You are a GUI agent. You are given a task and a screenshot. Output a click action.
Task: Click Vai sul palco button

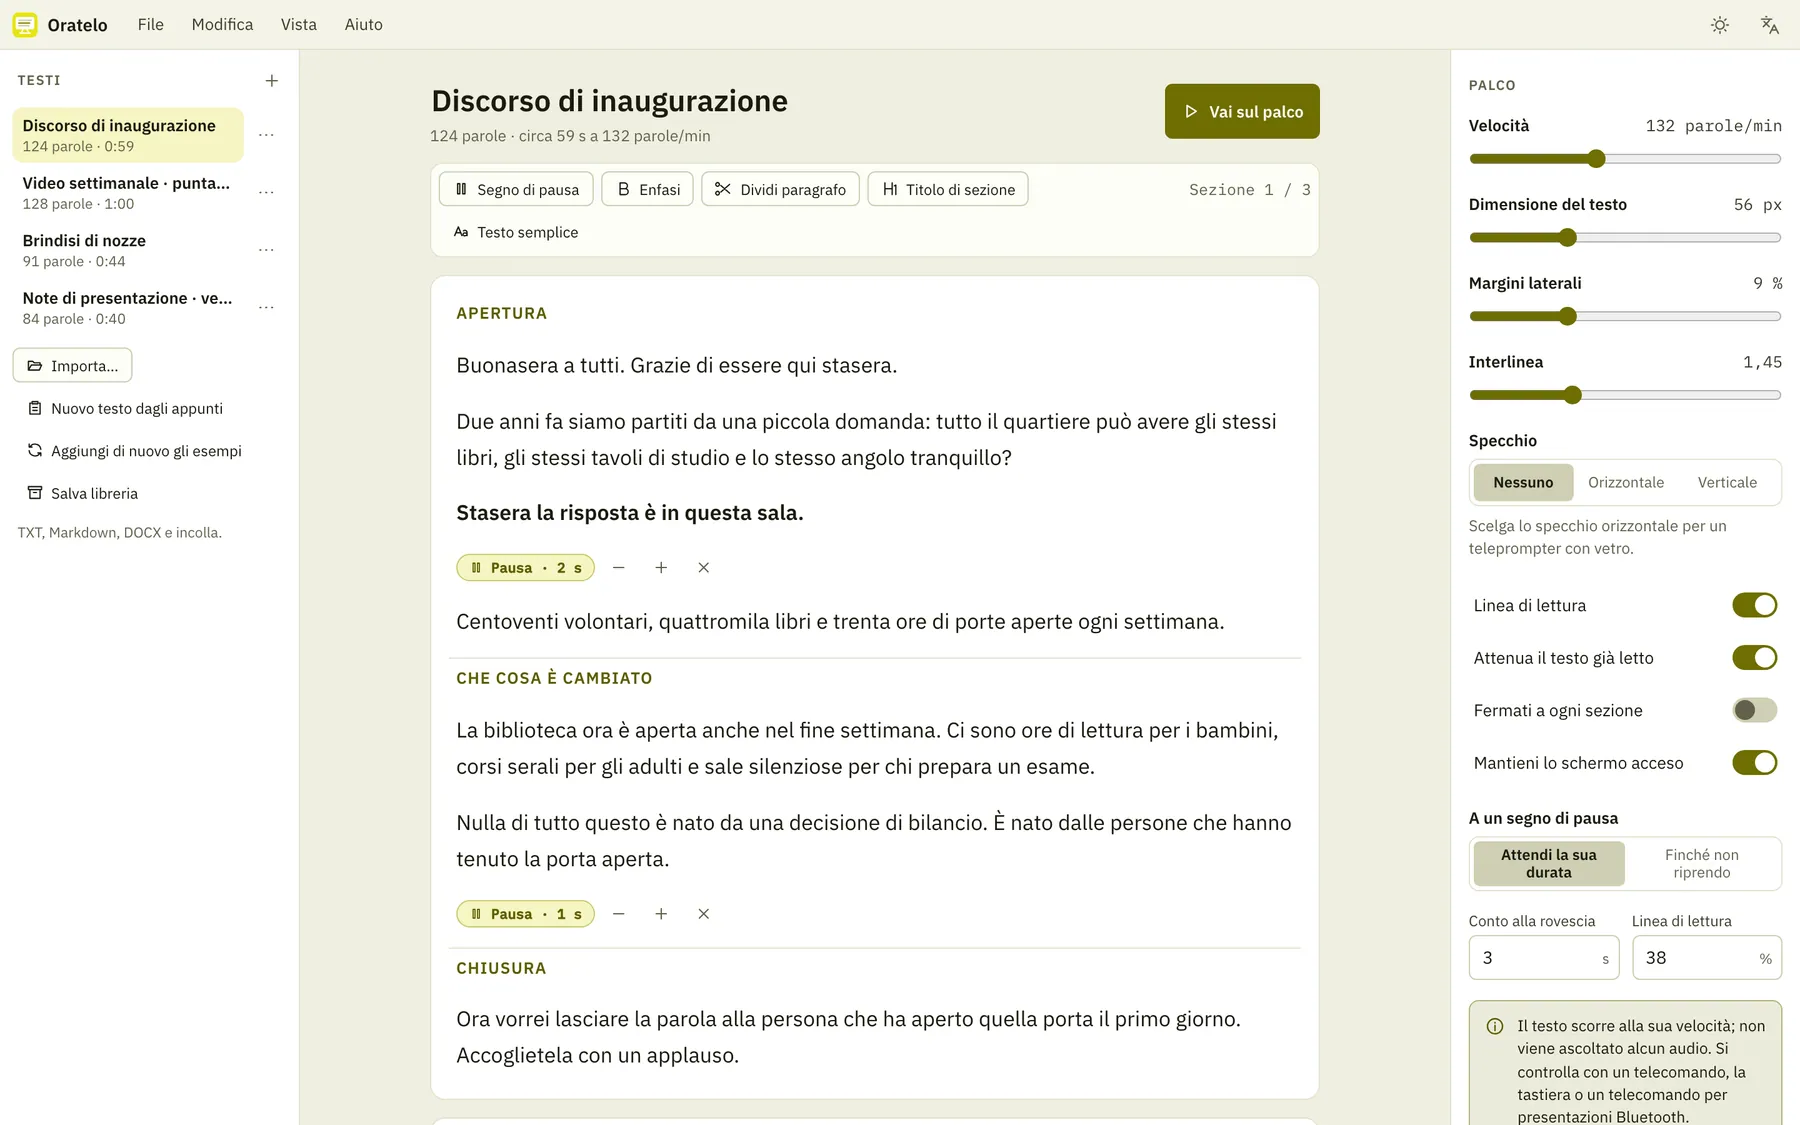click(x=1242, y=111)
